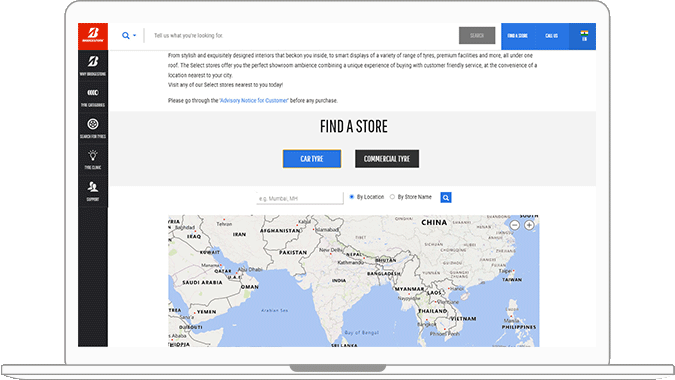
Task: Click the Bridgestone red logo
Action: [x=93, y=36]
